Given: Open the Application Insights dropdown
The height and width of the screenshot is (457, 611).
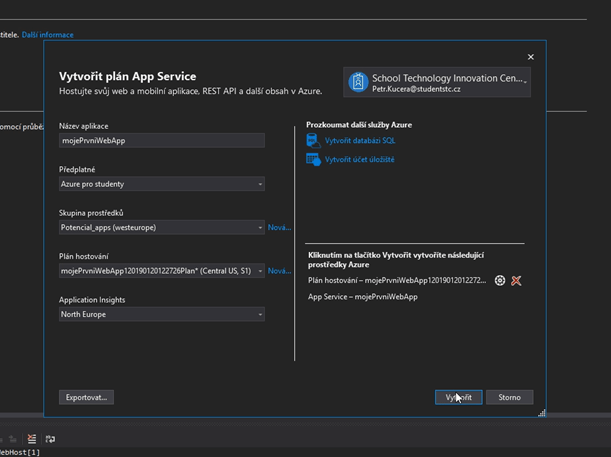Looking at the screenshot, I should coord(162,314).
